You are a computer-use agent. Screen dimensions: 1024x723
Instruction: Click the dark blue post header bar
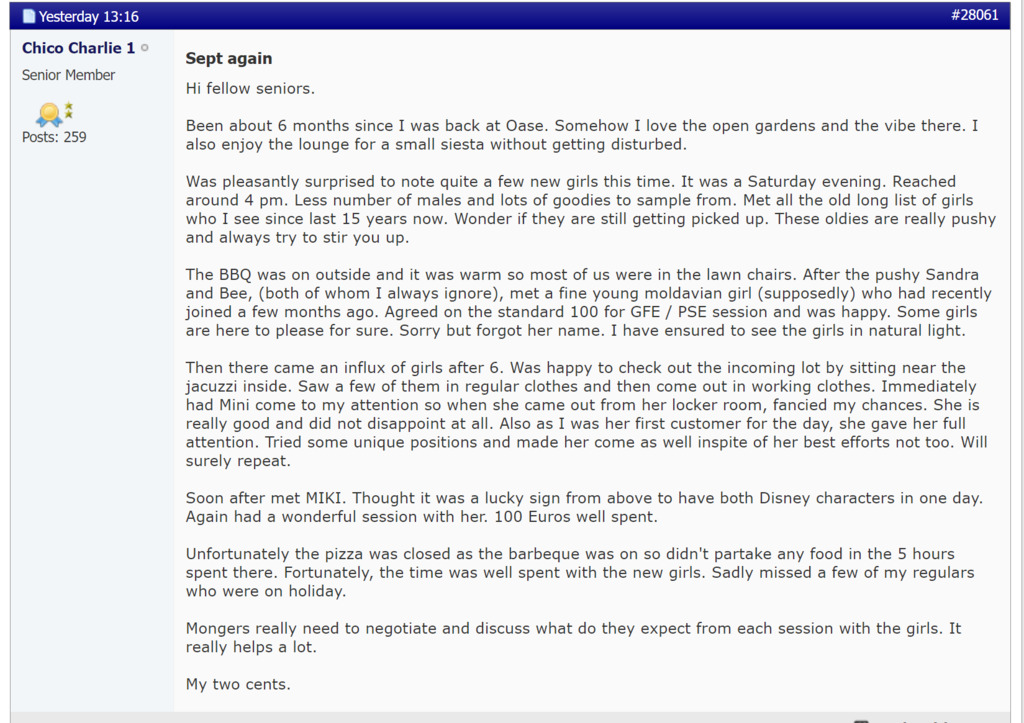pyautogui.click(x=500, y=15)
